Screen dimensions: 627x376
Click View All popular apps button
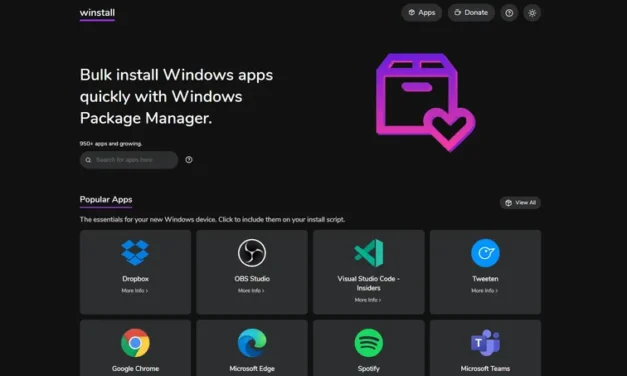[520, 203]
